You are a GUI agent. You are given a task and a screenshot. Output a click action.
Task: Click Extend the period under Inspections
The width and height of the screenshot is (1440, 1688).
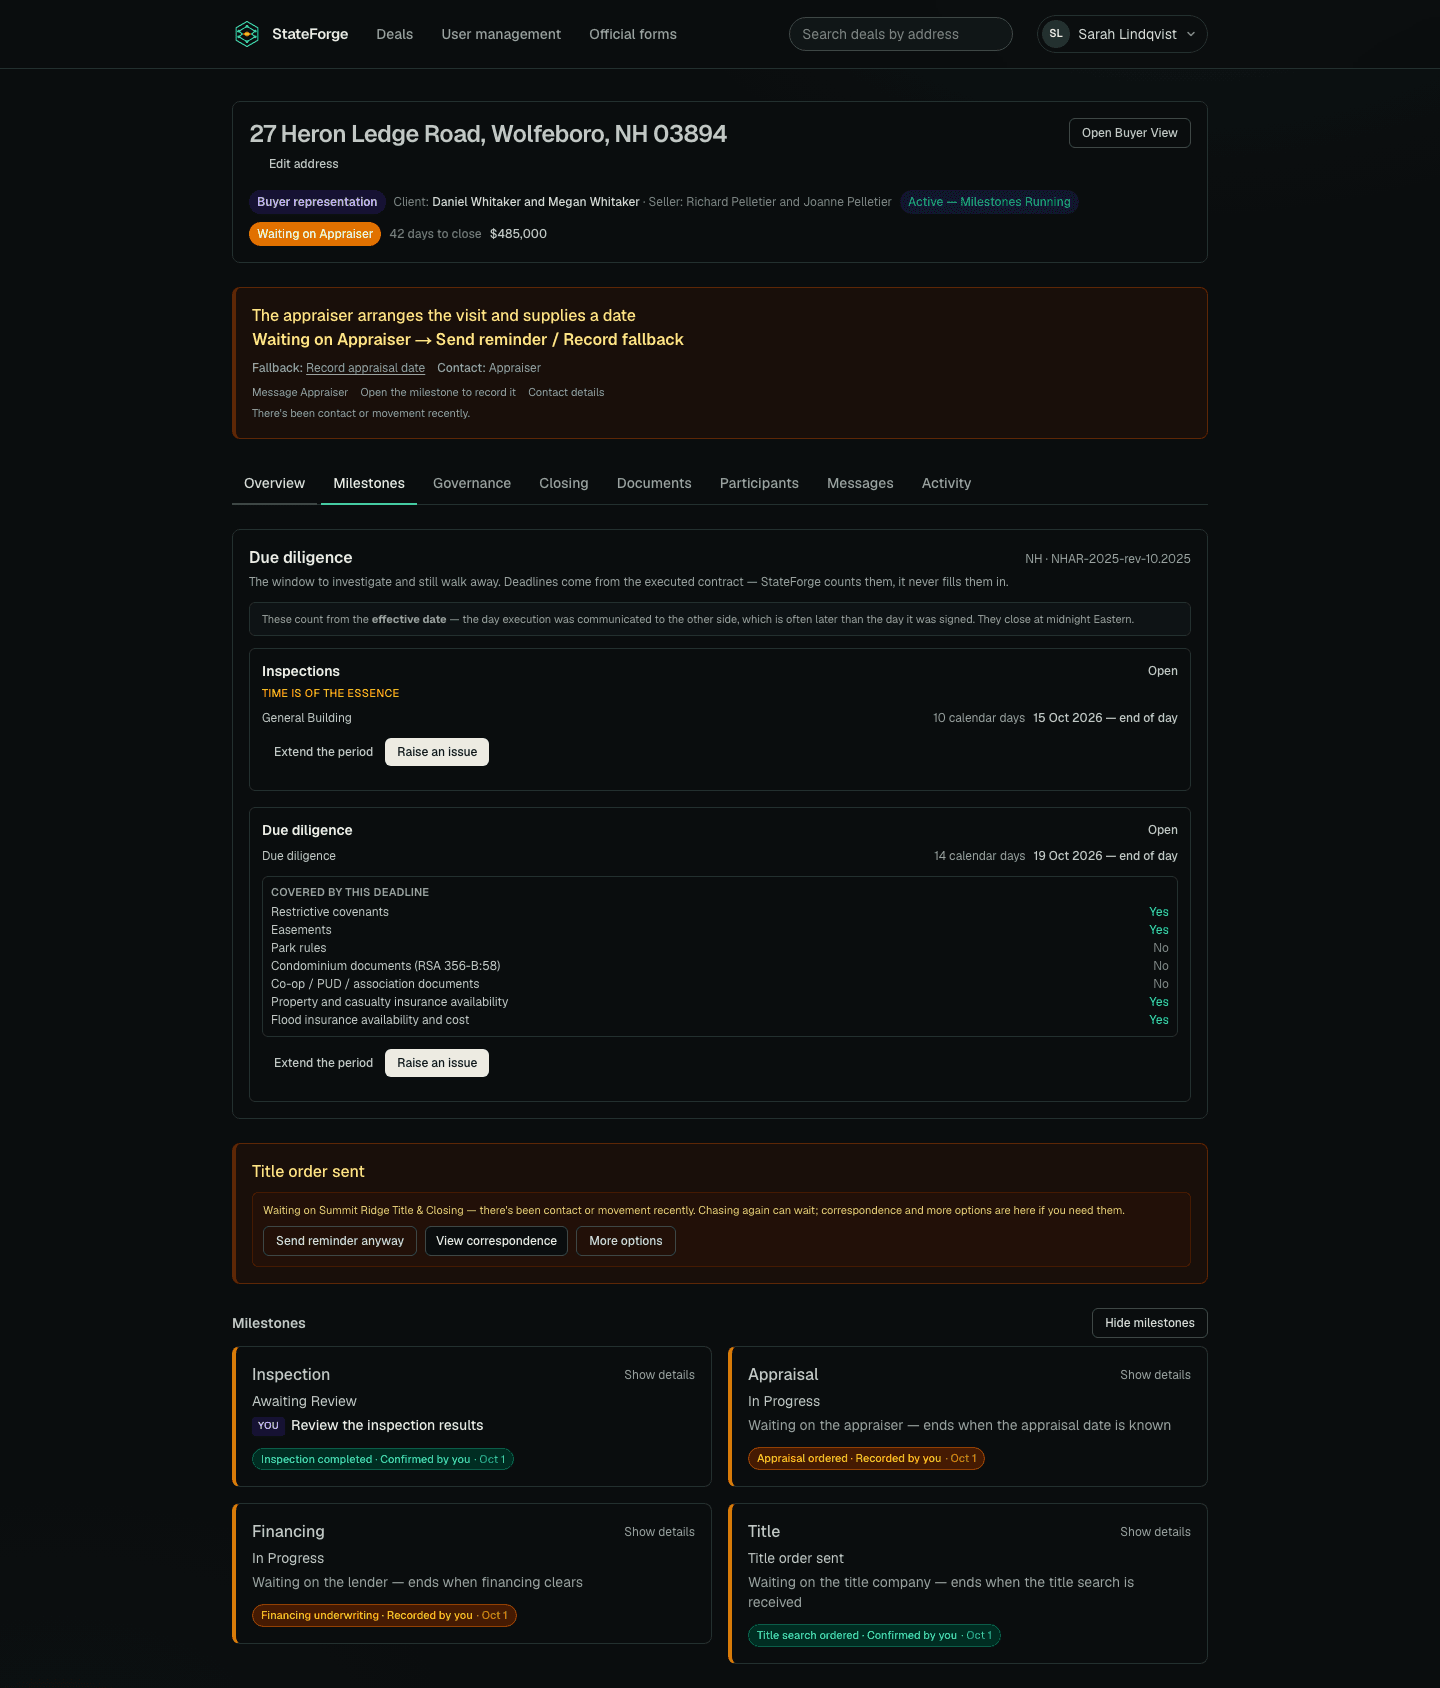pyautogui.click(x=323, y=752)
